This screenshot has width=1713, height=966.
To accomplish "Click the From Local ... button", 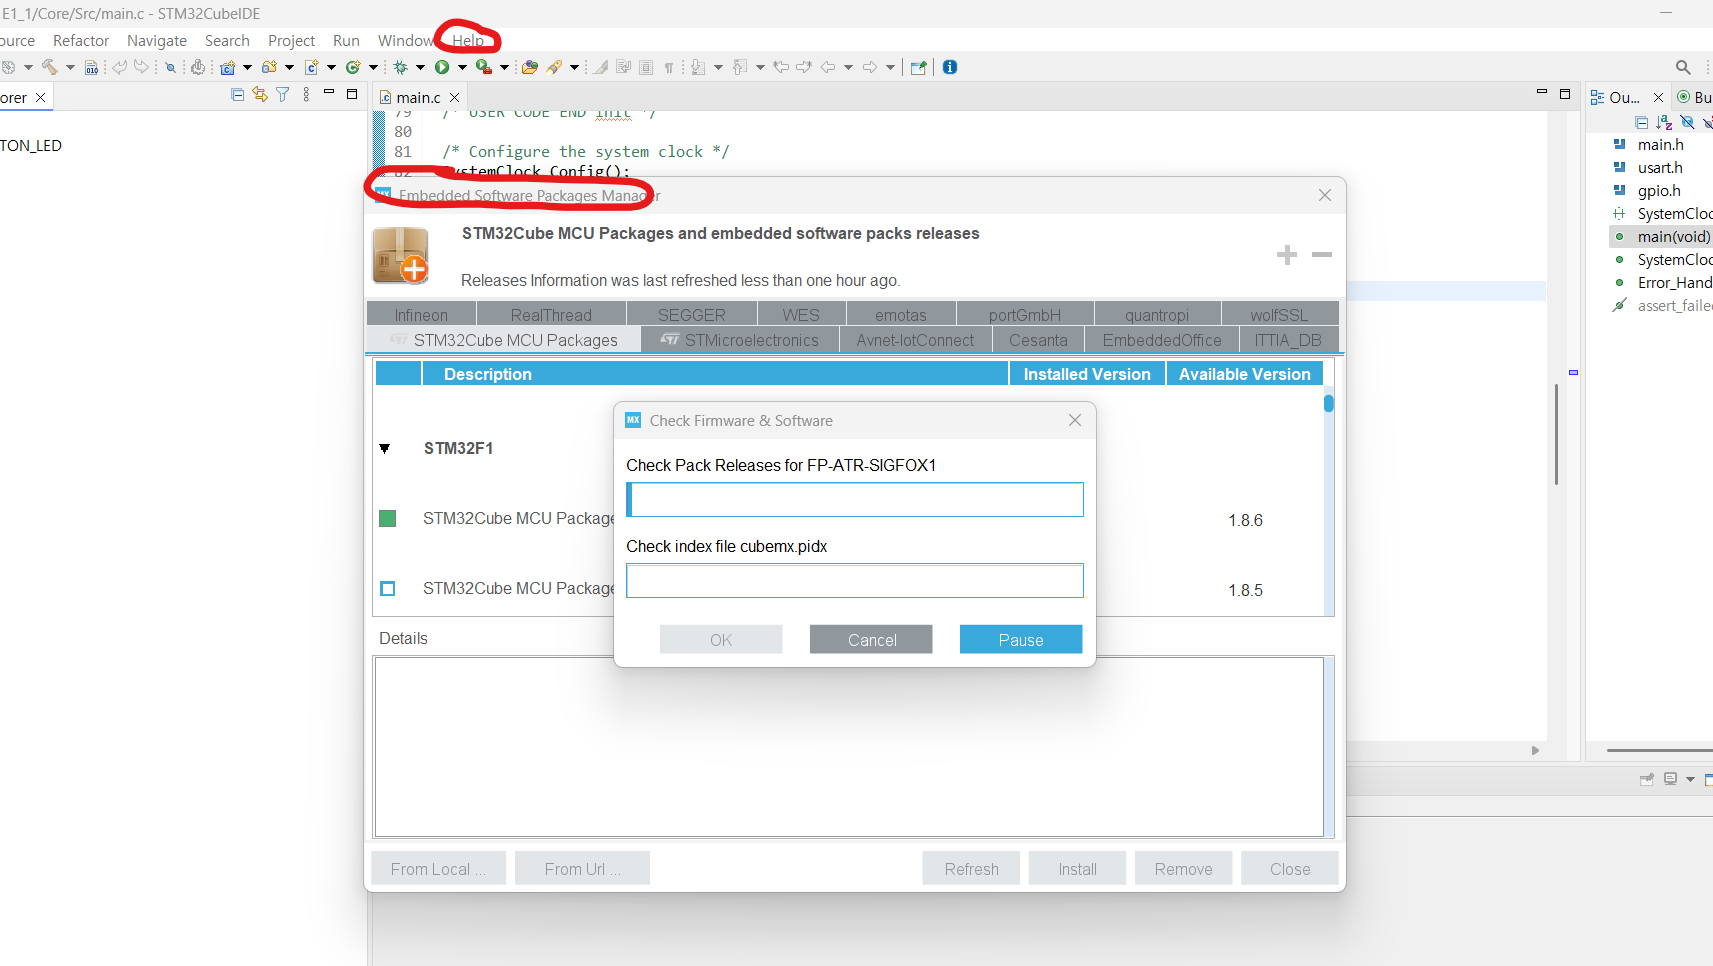I will (x=438, y=869).
